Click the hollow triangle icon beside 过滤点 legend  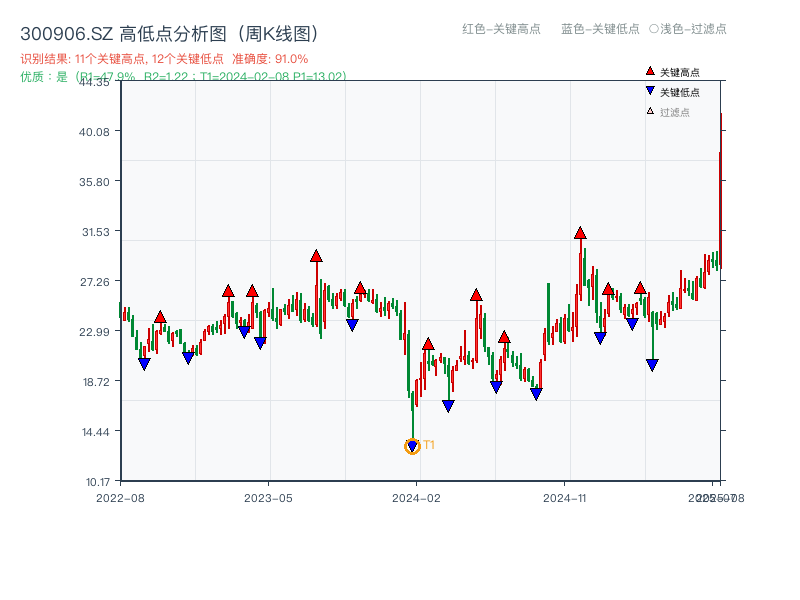(650, 111)
